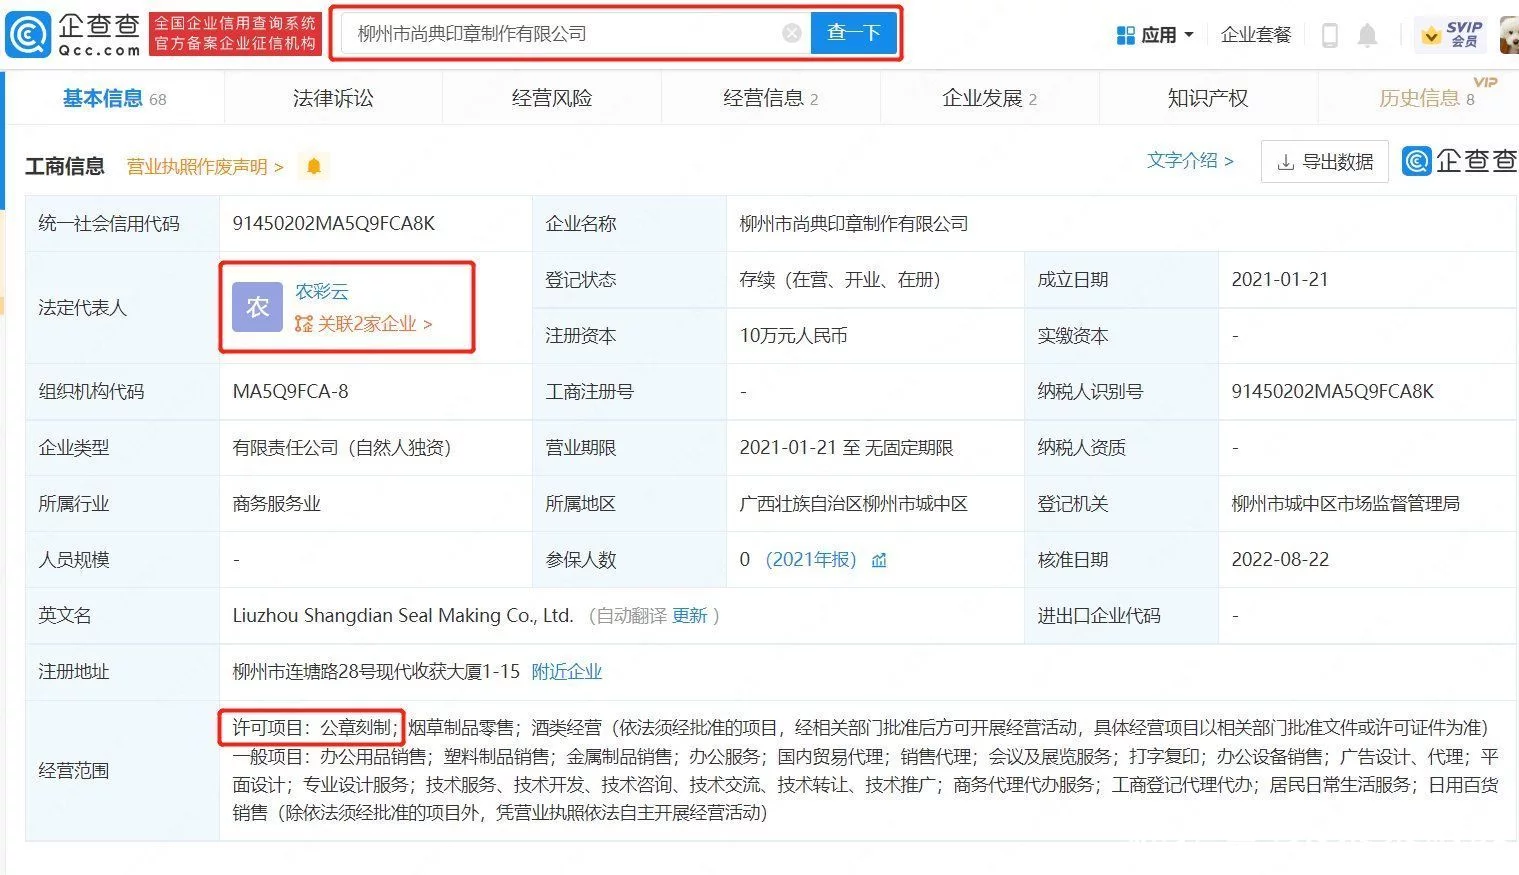Expand the 文字介绍 section

(1190, 160)
